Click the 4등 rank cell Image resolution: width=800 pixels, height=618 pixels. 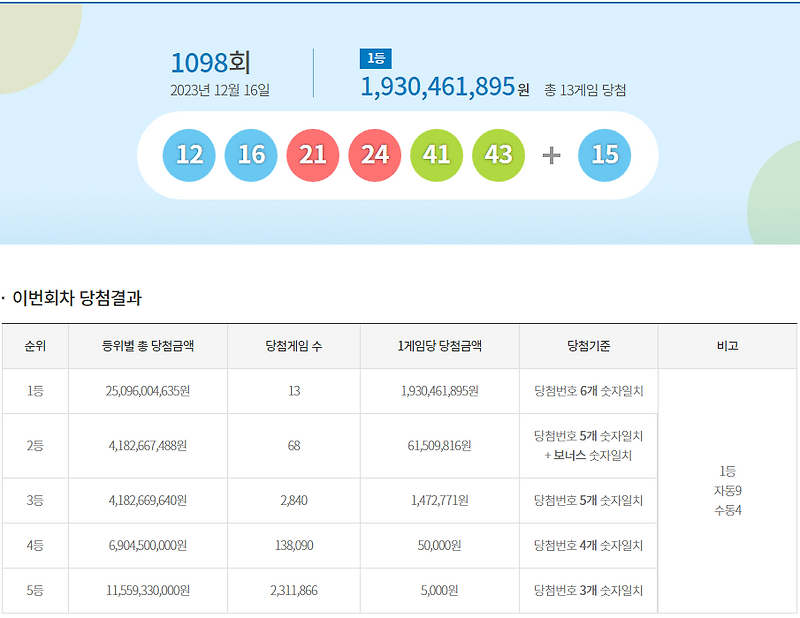(35, 546)
